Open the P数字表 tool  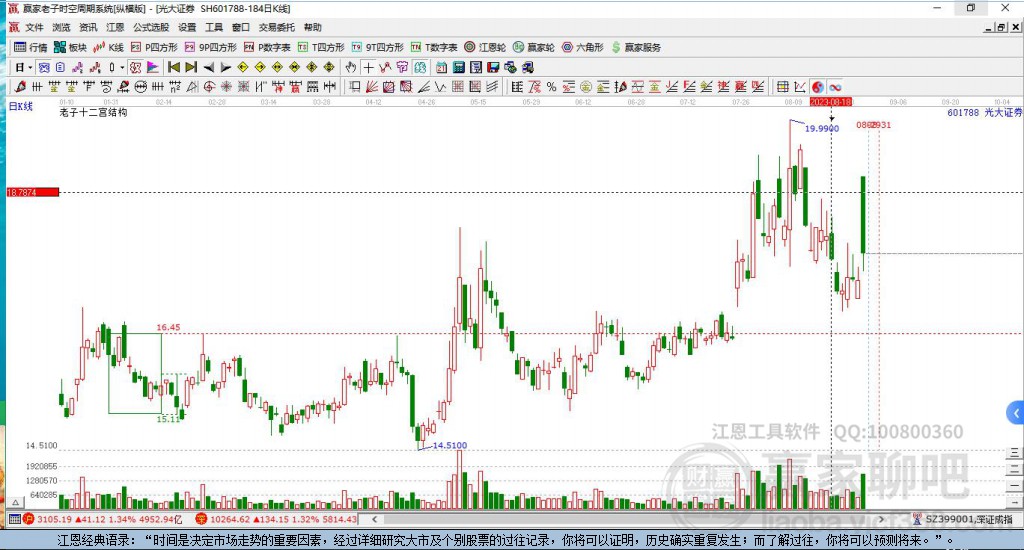(267, 47)
